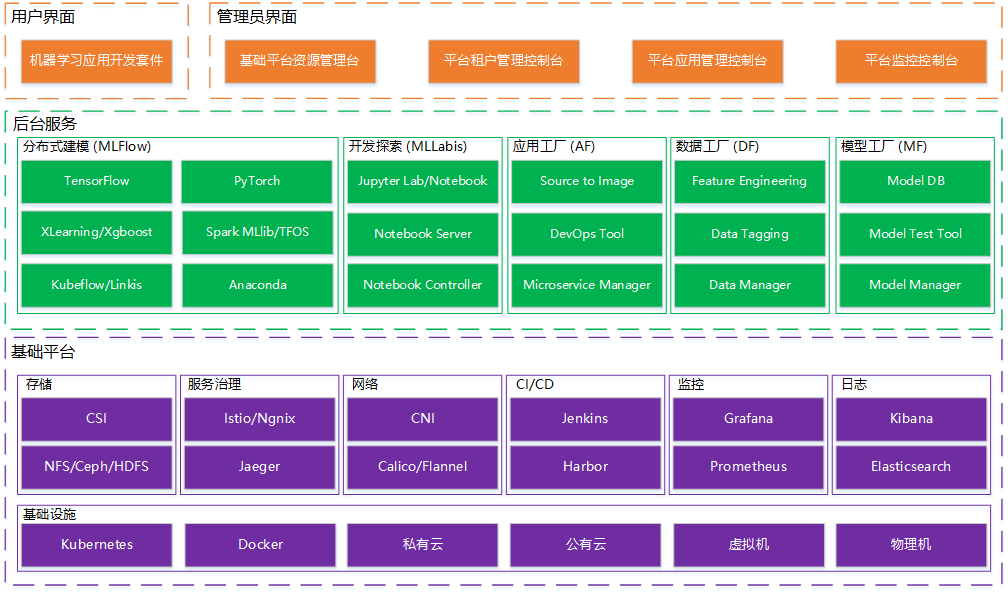
Task: Select the 公有云 block
Action: pos(586,545)
